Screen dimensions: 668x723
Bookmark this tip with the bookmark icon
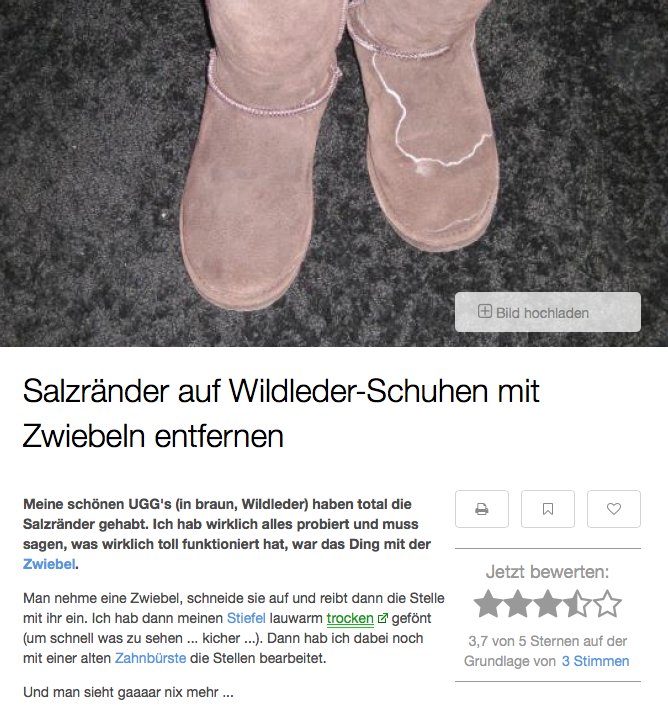point(548,509)
